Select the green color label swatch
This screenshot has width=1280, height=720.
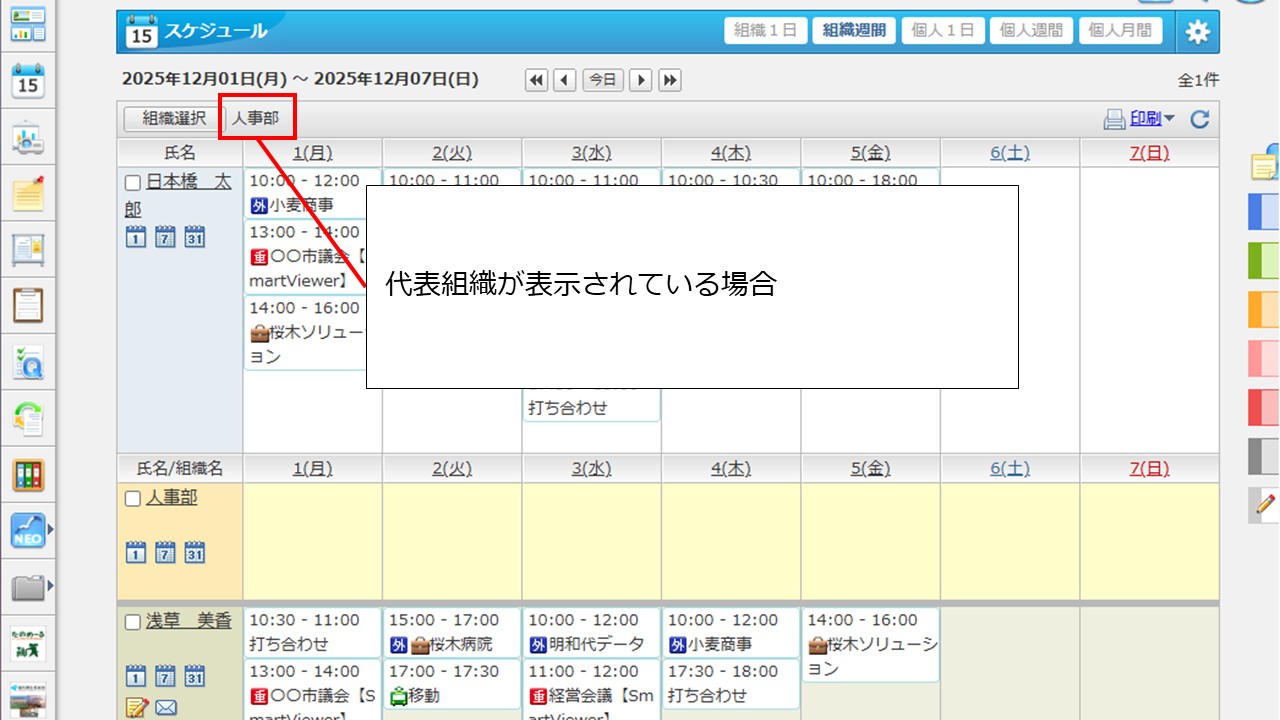point(1264,260)
